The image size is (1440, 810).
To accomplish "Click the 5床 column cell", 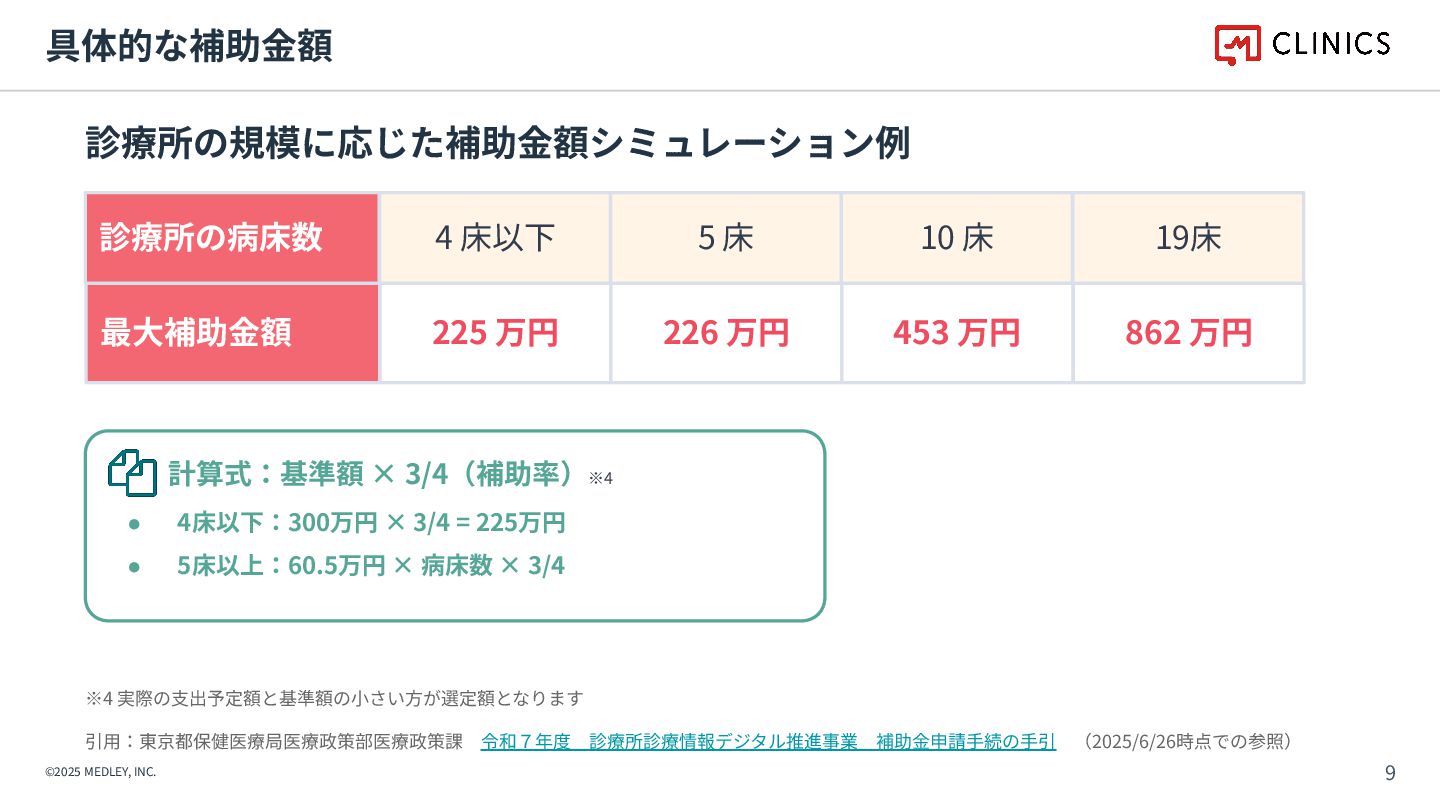I will point(726,238).
